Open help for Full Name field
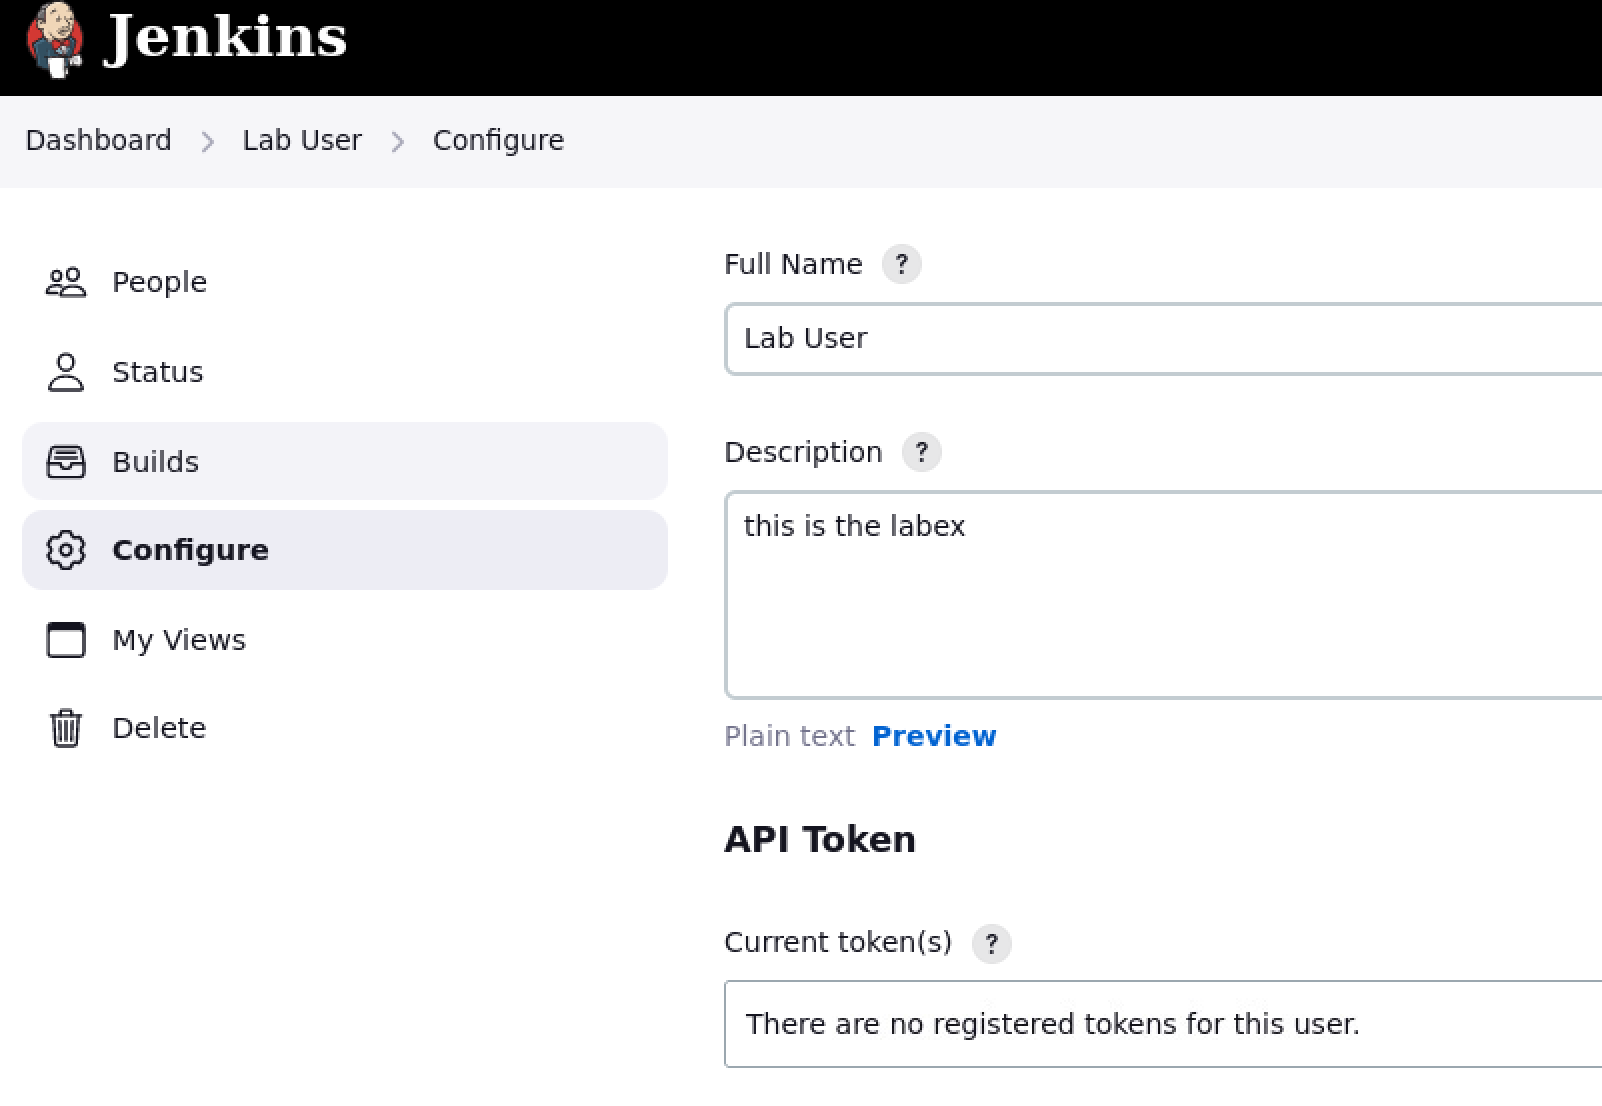This screenshot has width=1602, height=1106. point(901,264)
